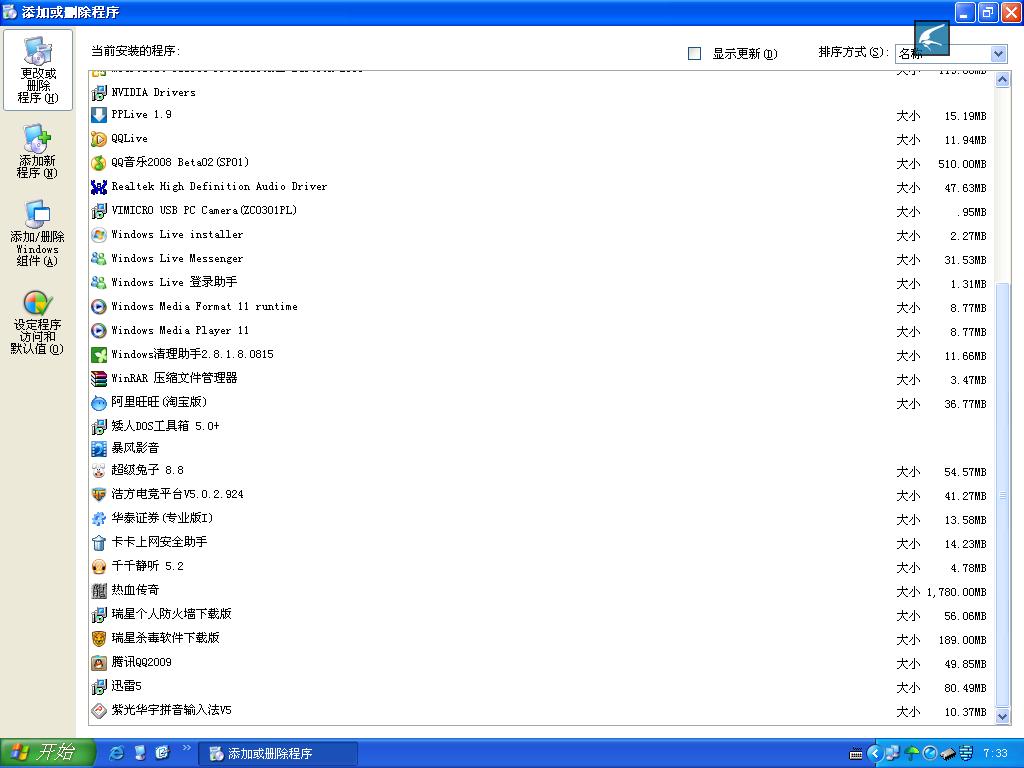Open Set Program Access and Defaults button
1024x768 pixels.
coord(37,323)
